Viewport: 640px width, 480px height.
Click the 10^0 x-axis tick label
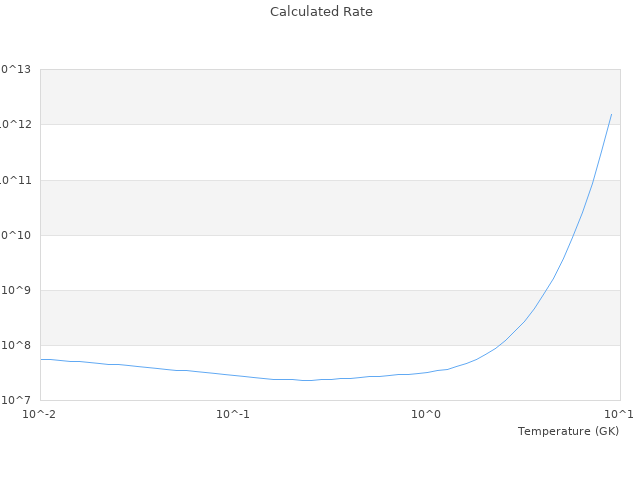coord(427,414)
